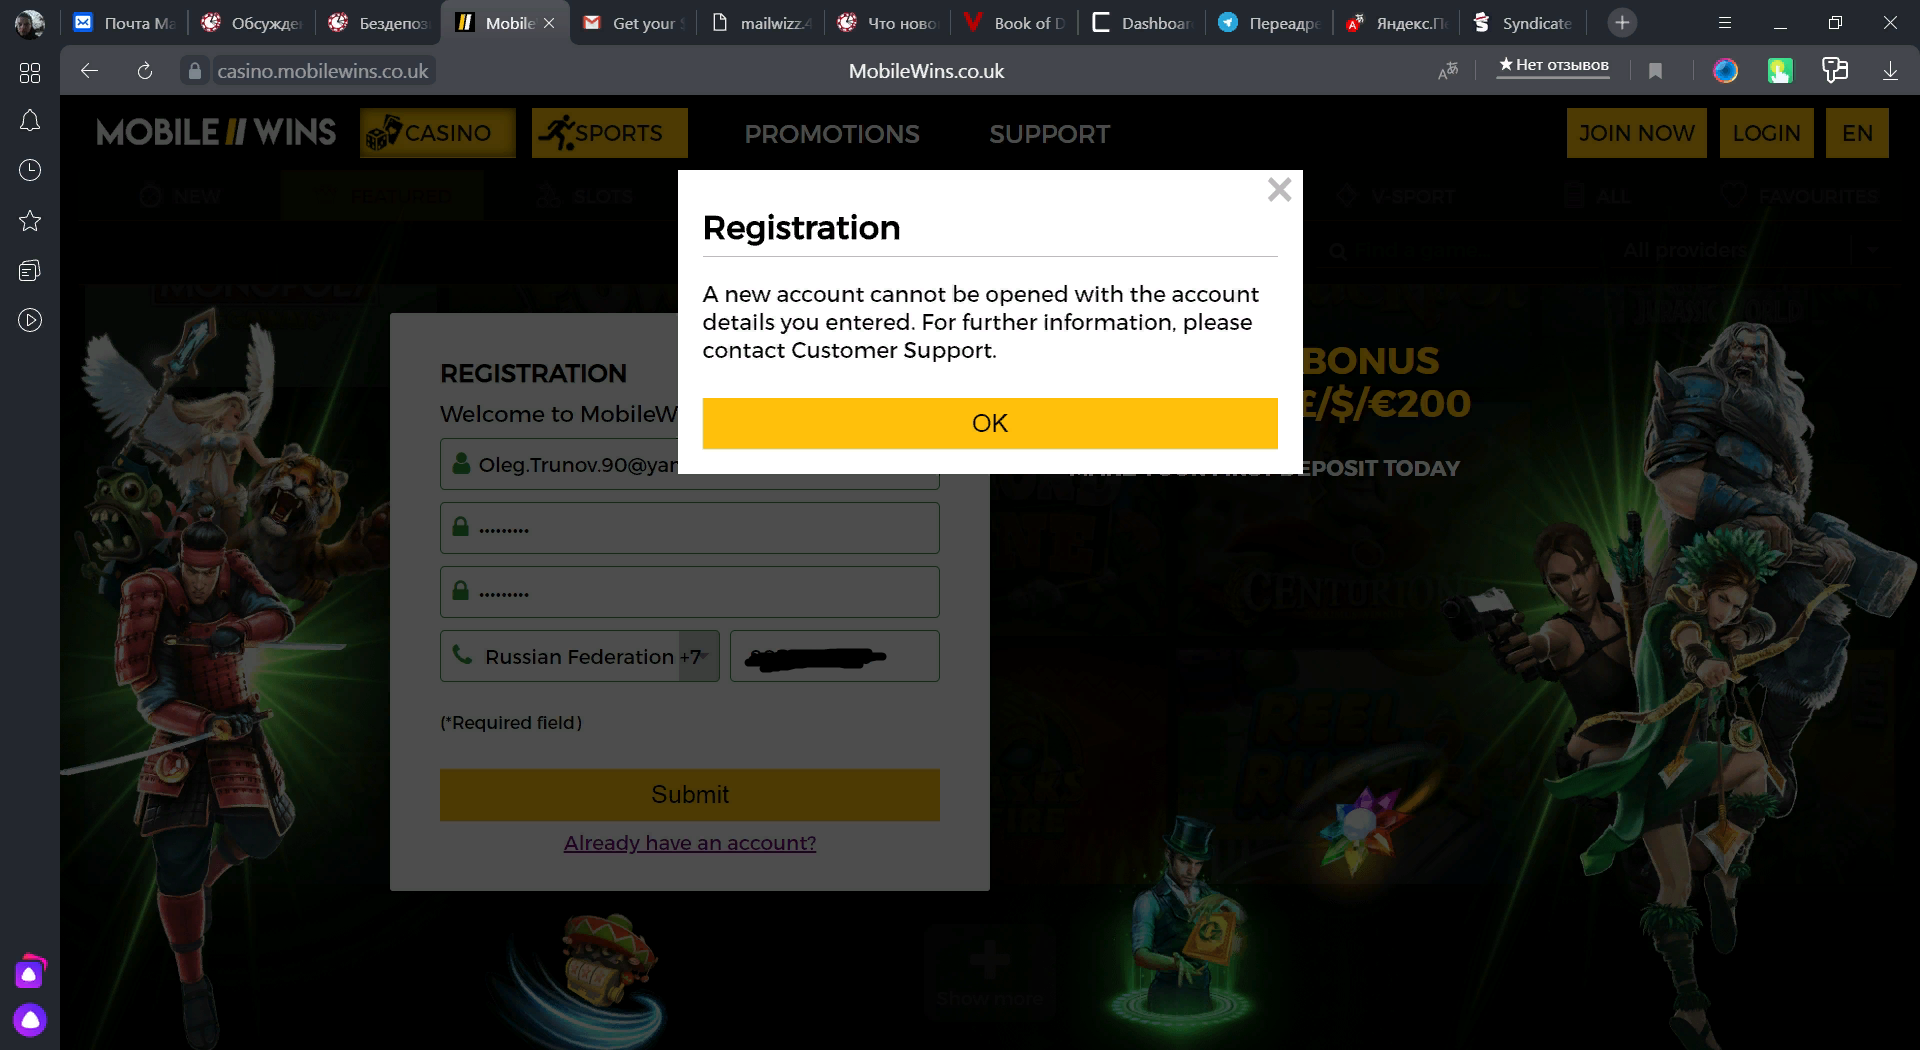Click the page translate icon

[x=1448, y=71]
